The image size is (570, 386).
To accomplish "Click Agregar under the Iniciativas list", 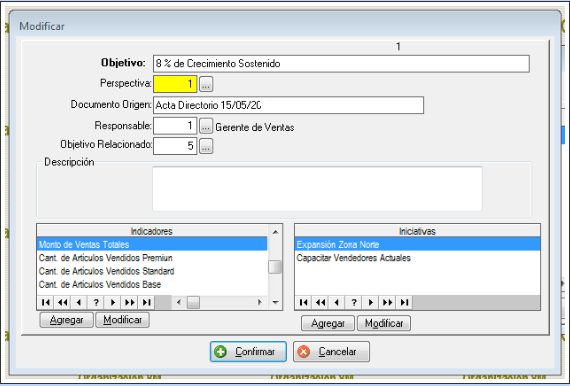I will coord(328,323).
